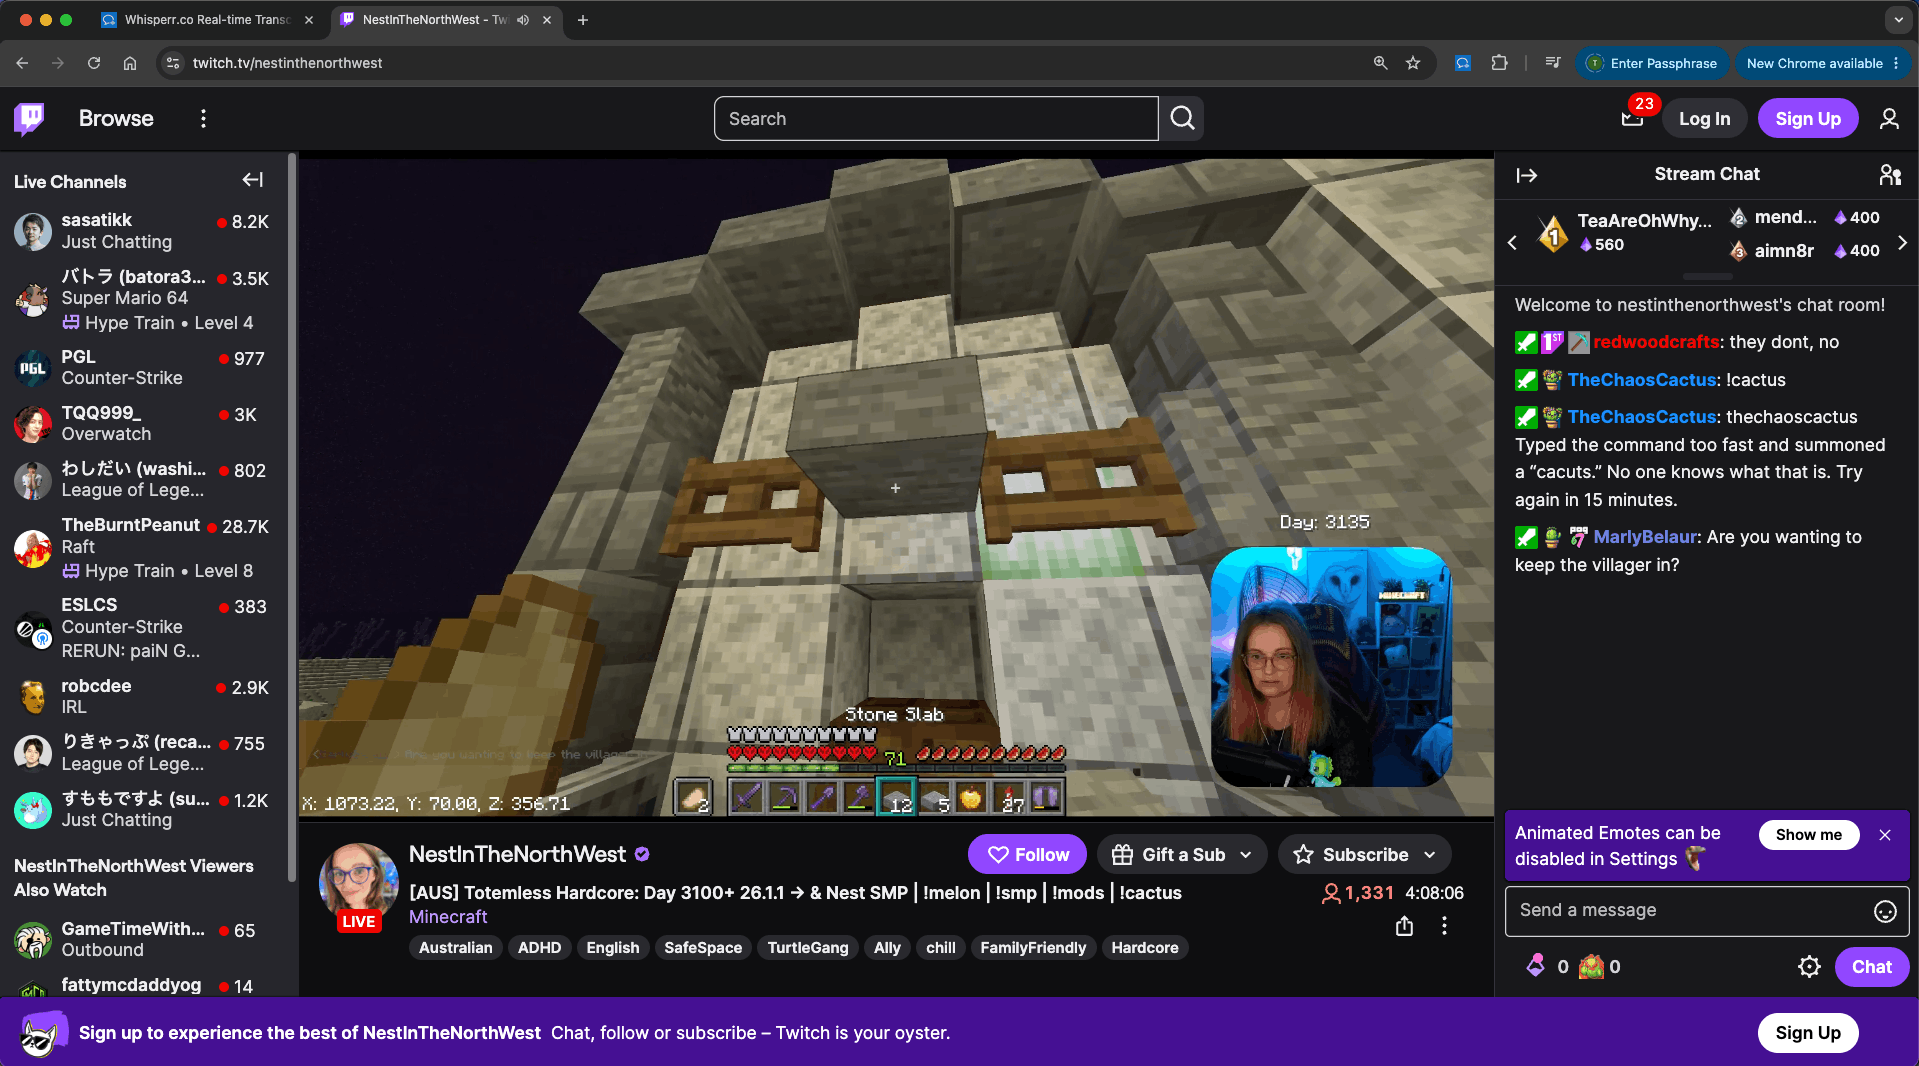Switch to the Whisperr.co tab

pos(207,20)
